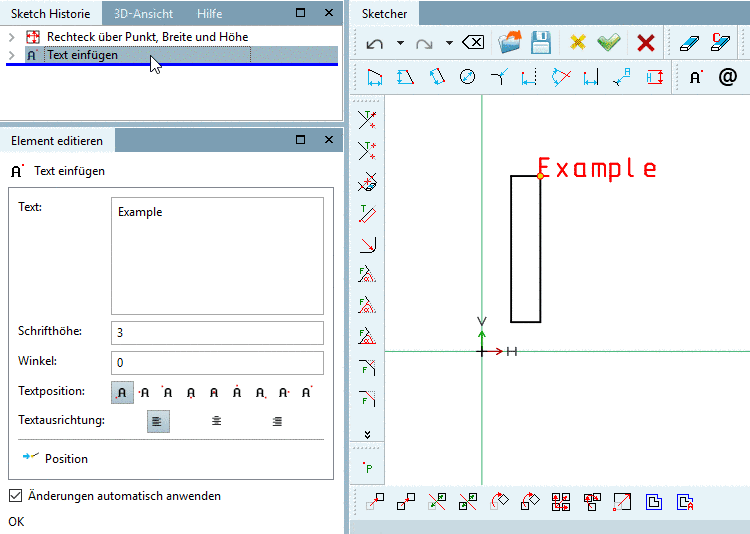Select the trim tool with eraser icon

pyautogui.click(x=367, y=182)
